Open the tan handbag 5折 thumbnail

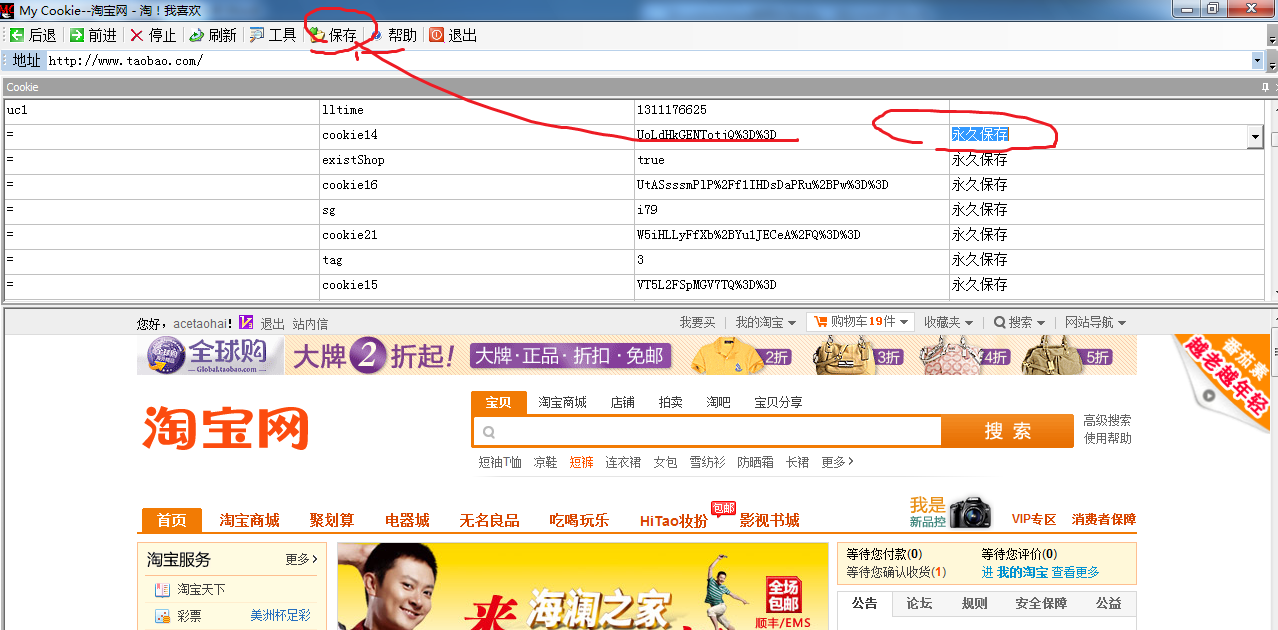pos(1065,355)
